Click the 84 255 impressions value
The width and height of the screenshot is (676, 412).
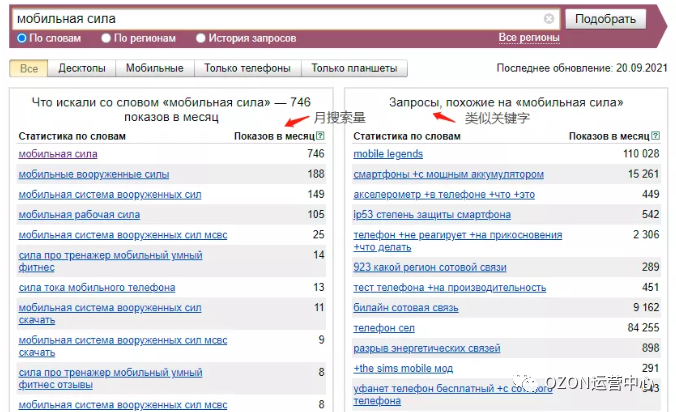[643, 328]
